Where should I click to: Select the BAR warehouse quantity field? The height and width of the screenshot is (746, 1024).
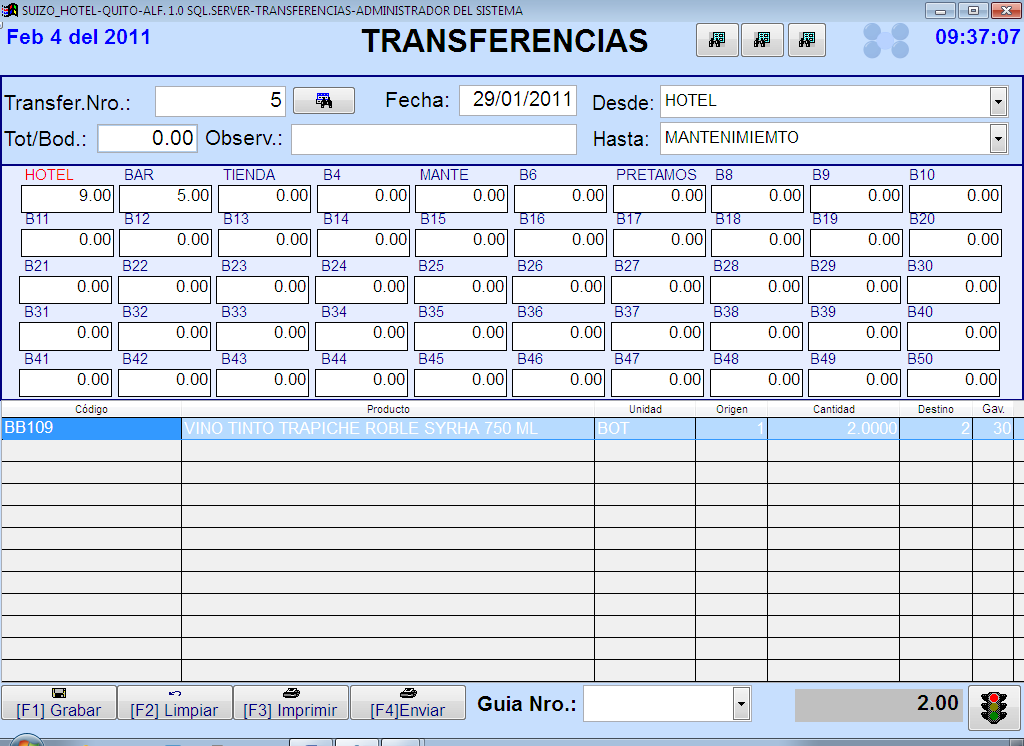pos(166,197)
